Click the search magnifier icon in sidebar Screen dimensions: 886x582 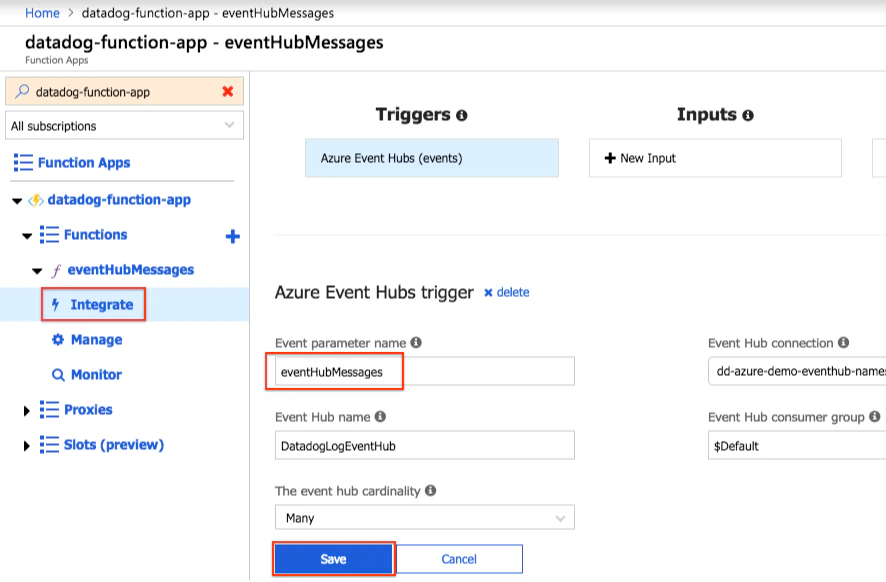point(22,91)
